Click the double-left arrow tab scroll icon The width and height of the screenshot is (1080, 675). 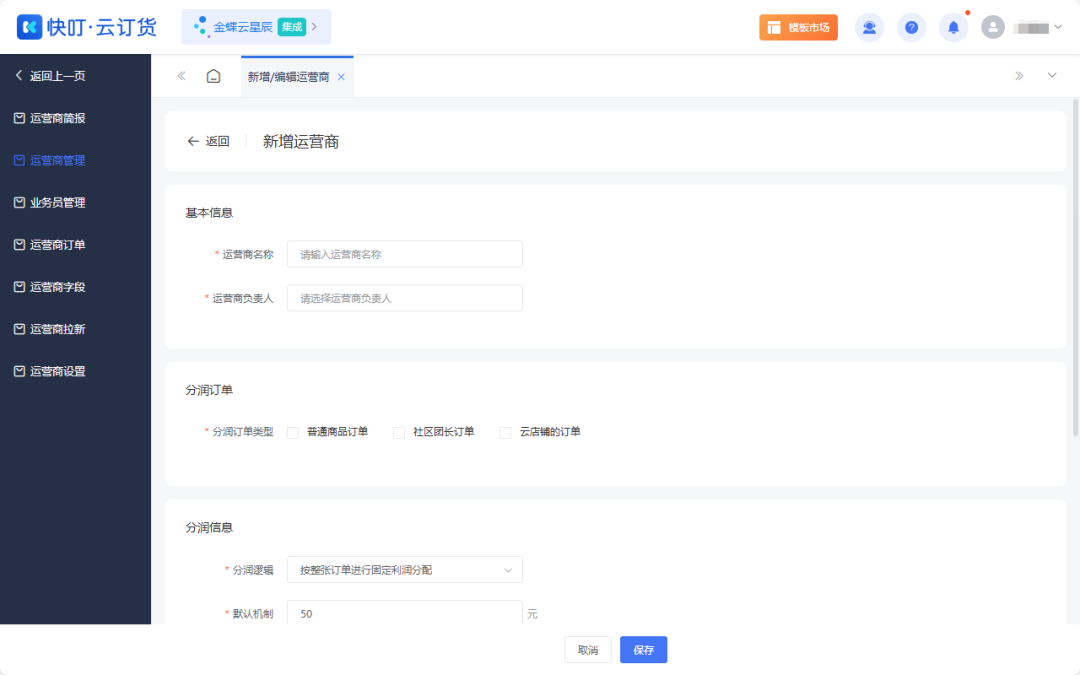pos(181,76)
